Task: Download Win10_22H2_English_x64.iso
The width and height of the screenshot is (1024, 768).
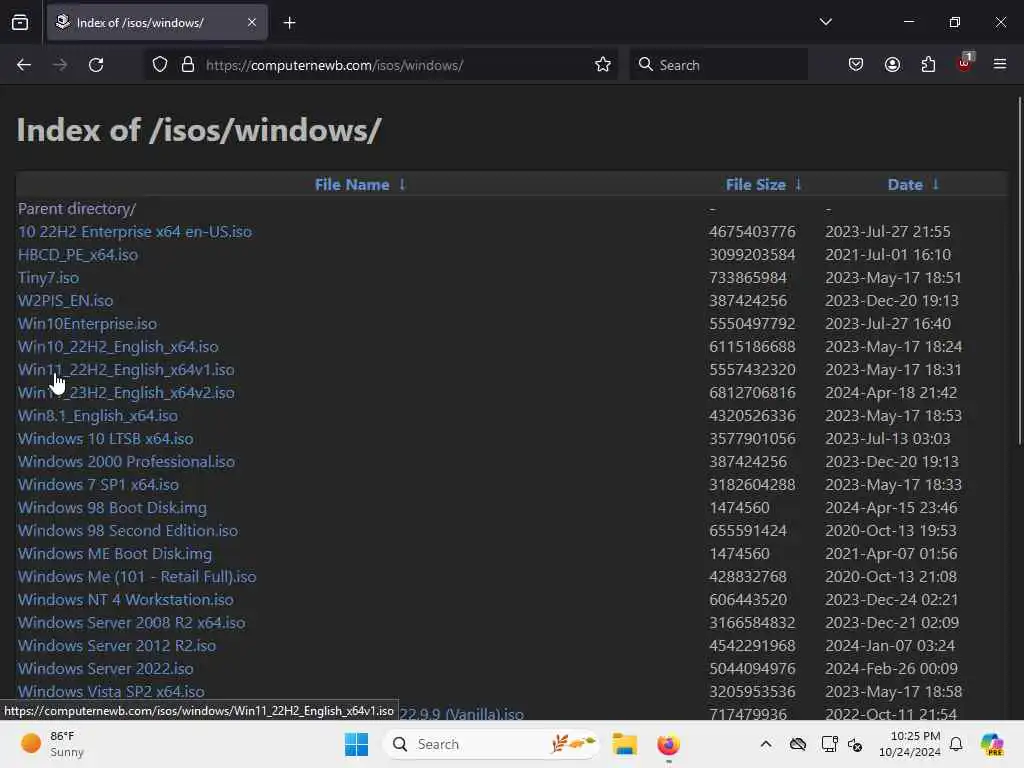Action: (x=118, y=347)
